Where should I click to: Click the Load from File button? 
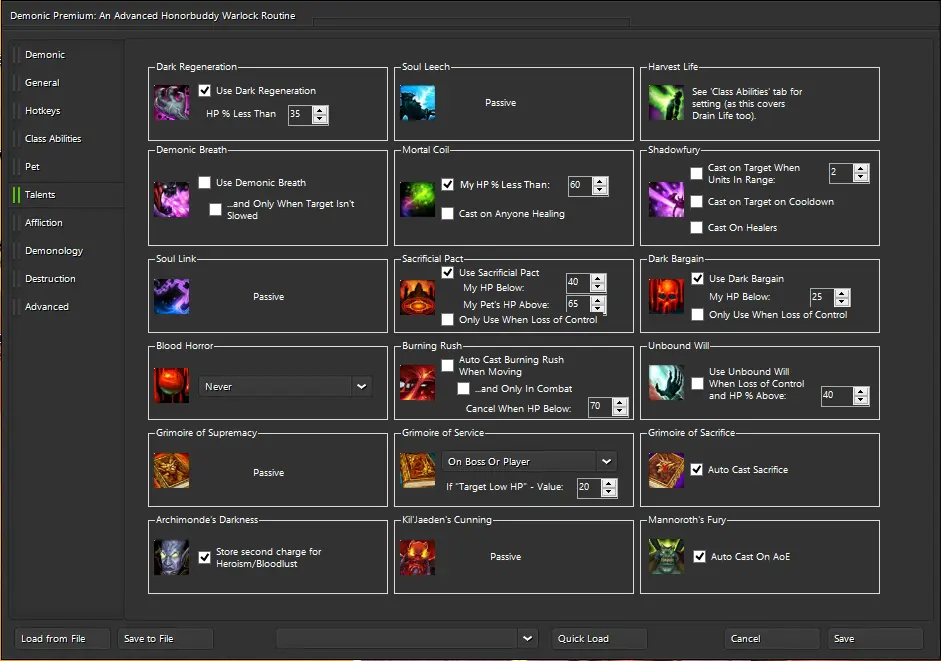pos(62,638)
